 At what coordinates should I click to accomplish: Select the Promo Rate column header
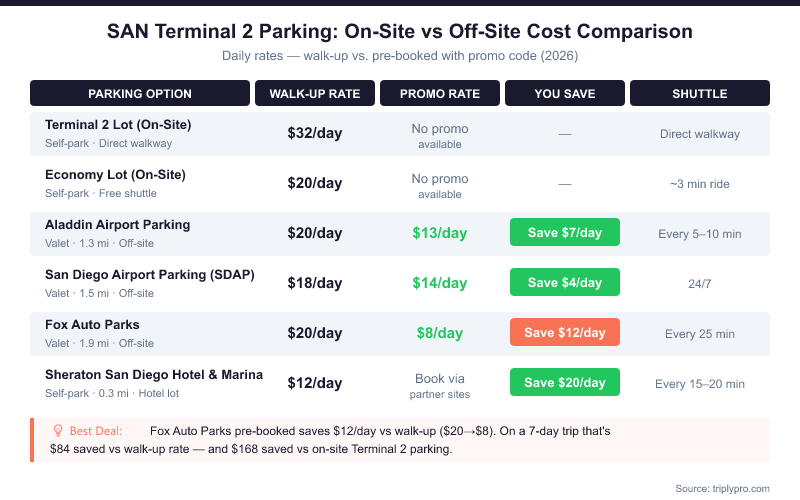coord(440,94)
